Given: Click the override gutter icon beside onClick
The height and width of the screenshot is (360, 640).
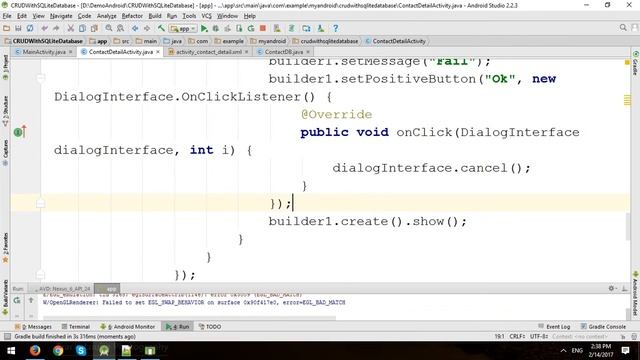Looking at the screenshot, I should tap(20, 132).
